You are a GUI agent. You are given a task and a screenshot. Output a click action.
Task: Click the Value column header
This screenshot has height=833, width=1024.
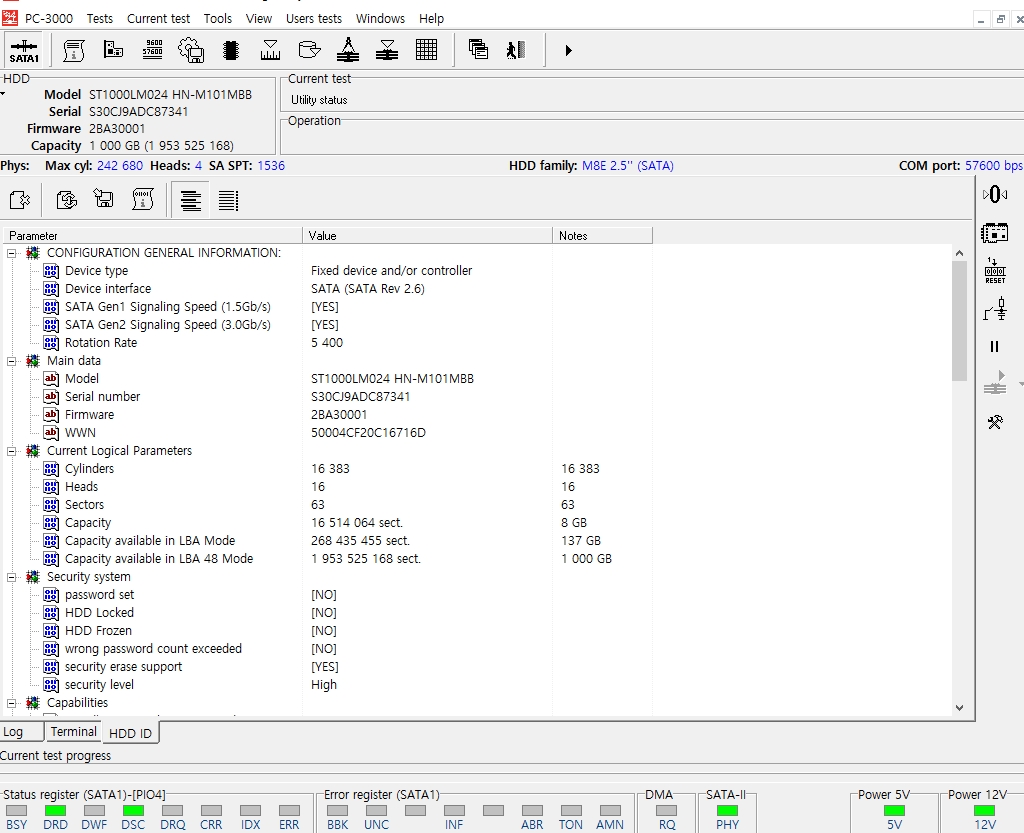427,236
